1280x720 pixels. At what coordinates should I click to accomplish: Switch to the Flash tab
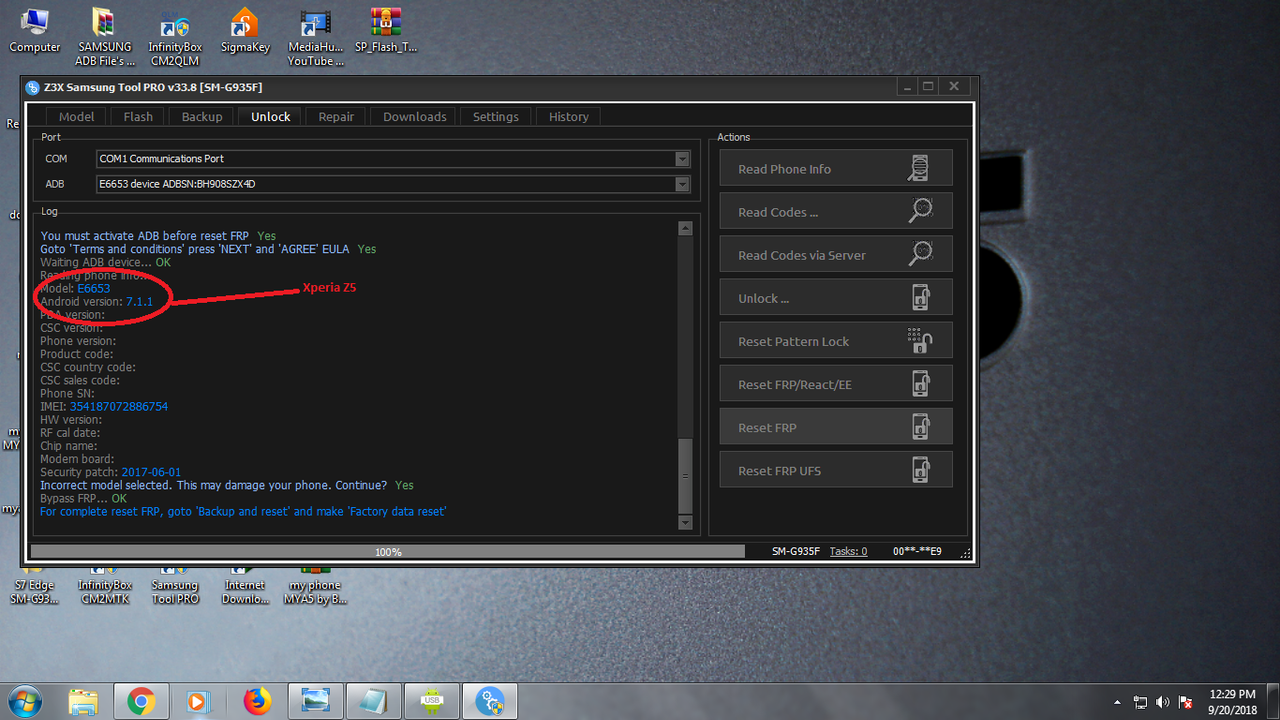coord(138,117)
